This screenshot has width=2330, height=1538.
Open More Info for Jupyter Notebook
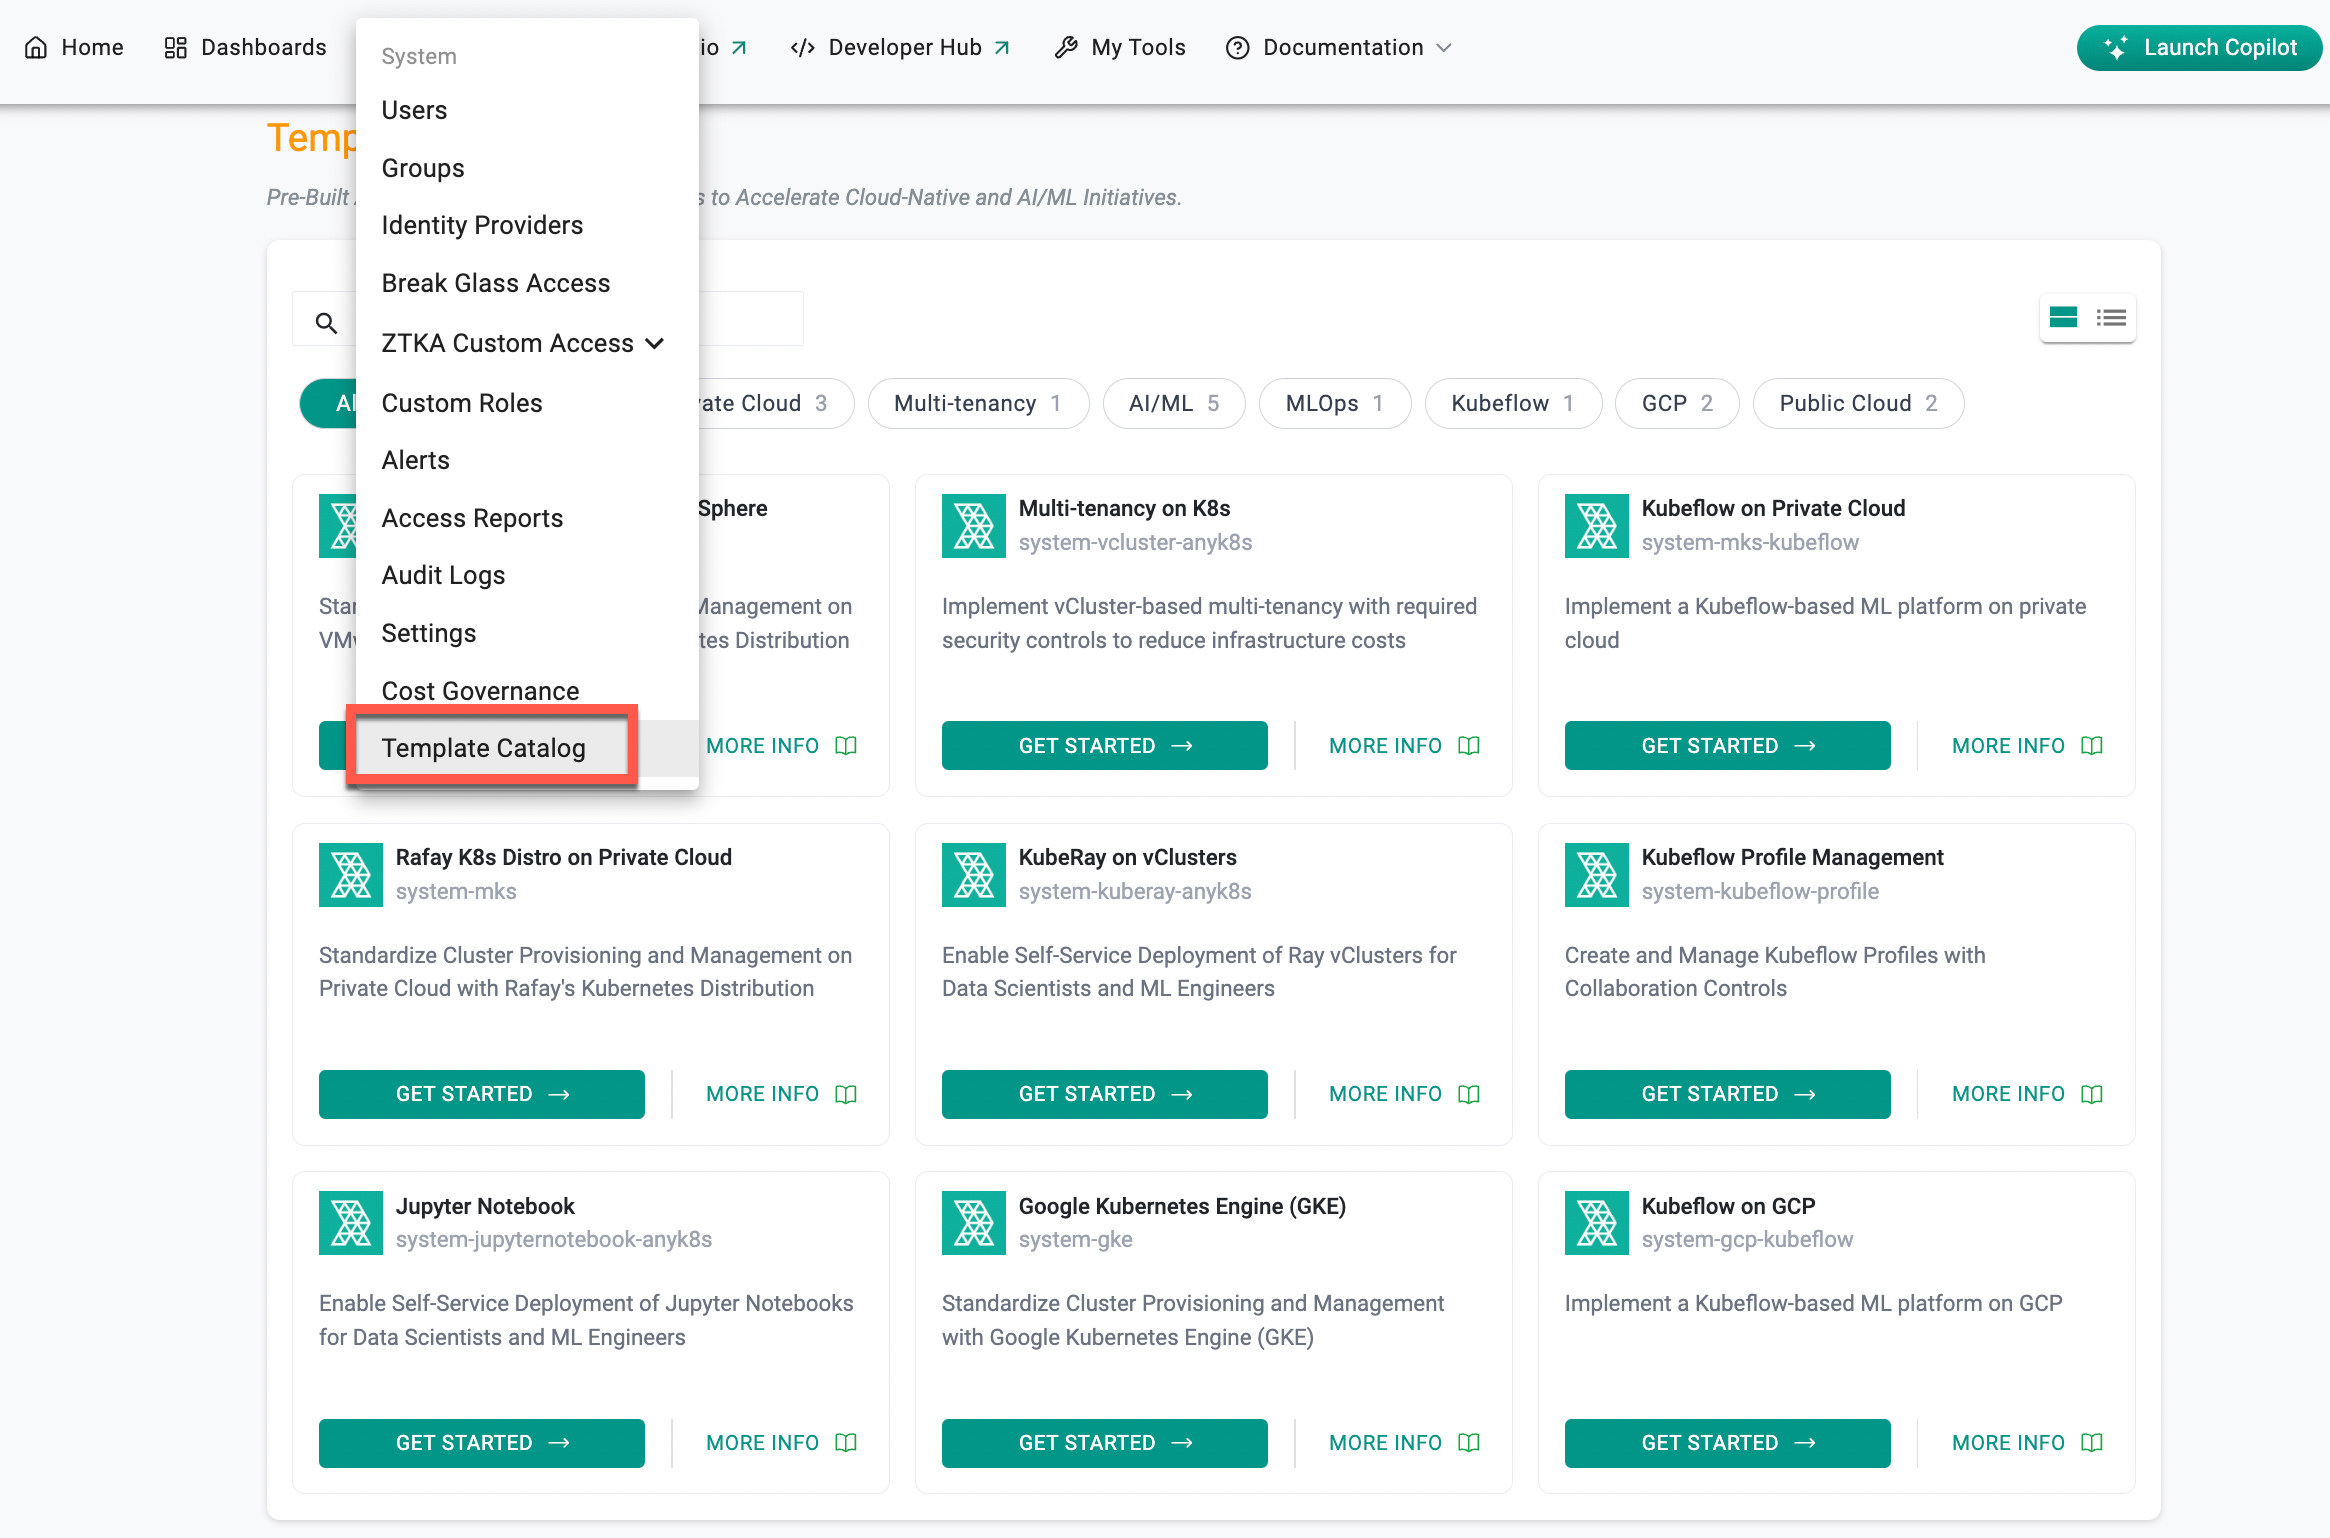[781, 1443]
